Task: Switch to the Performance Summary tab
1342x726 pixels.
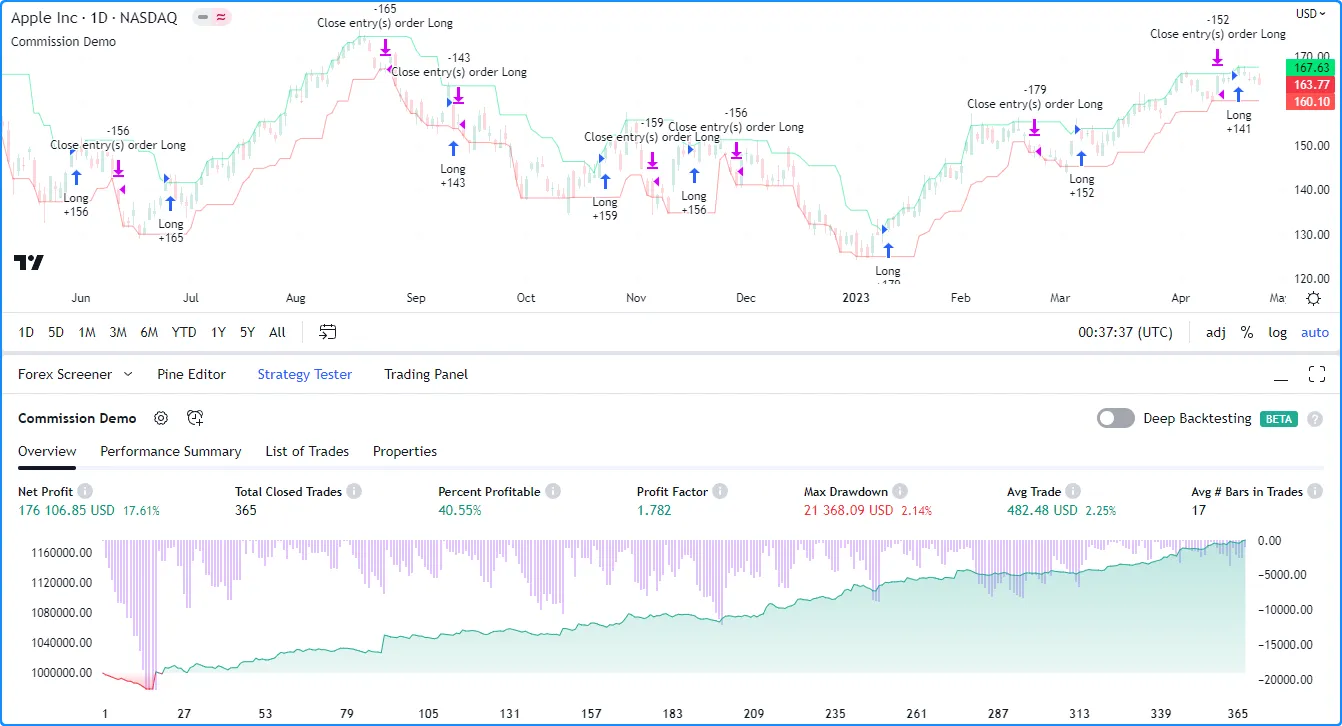Action: click(171, 451)
